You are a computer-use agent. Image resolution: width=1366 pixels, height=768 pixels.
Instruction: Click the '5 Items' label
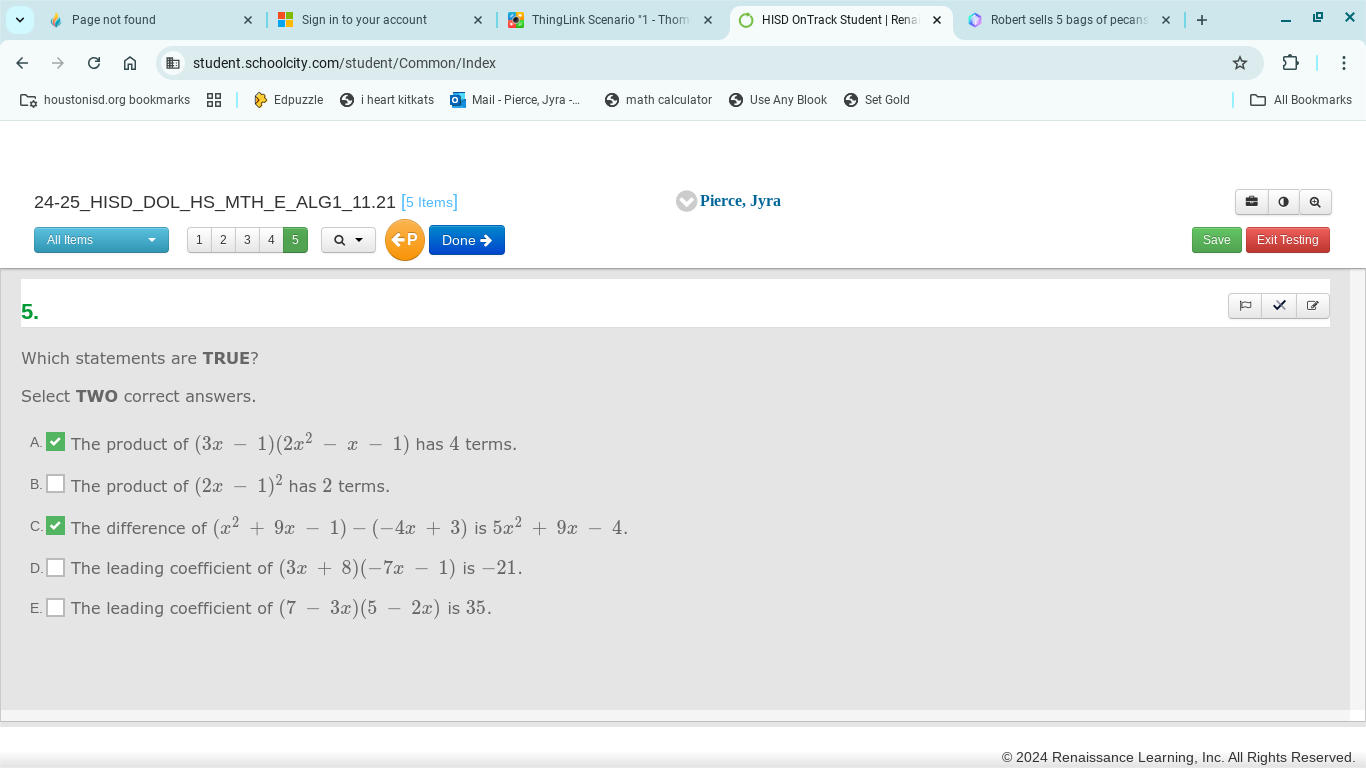point(429,202)
